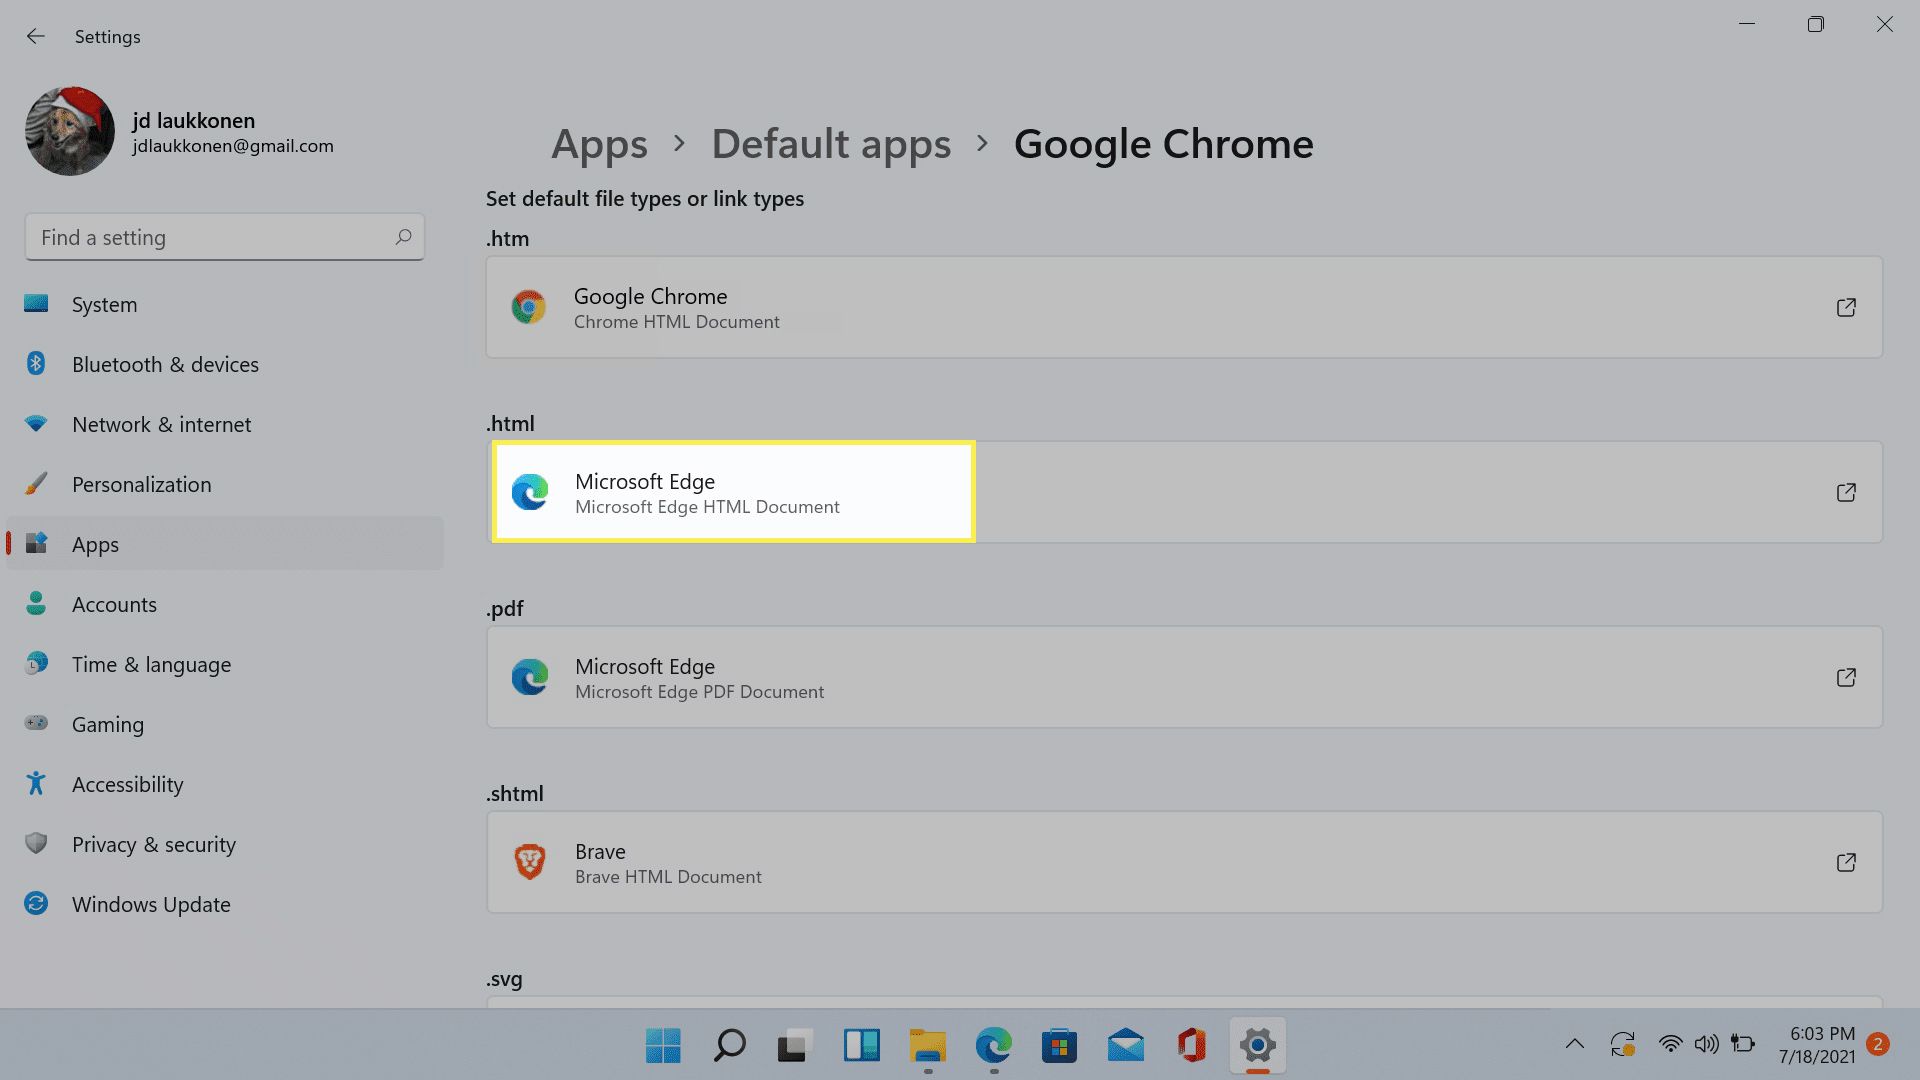Screen dimensions: 1920x1080
Task: Open external-link icon on the .htm row
Action: 1846,307
